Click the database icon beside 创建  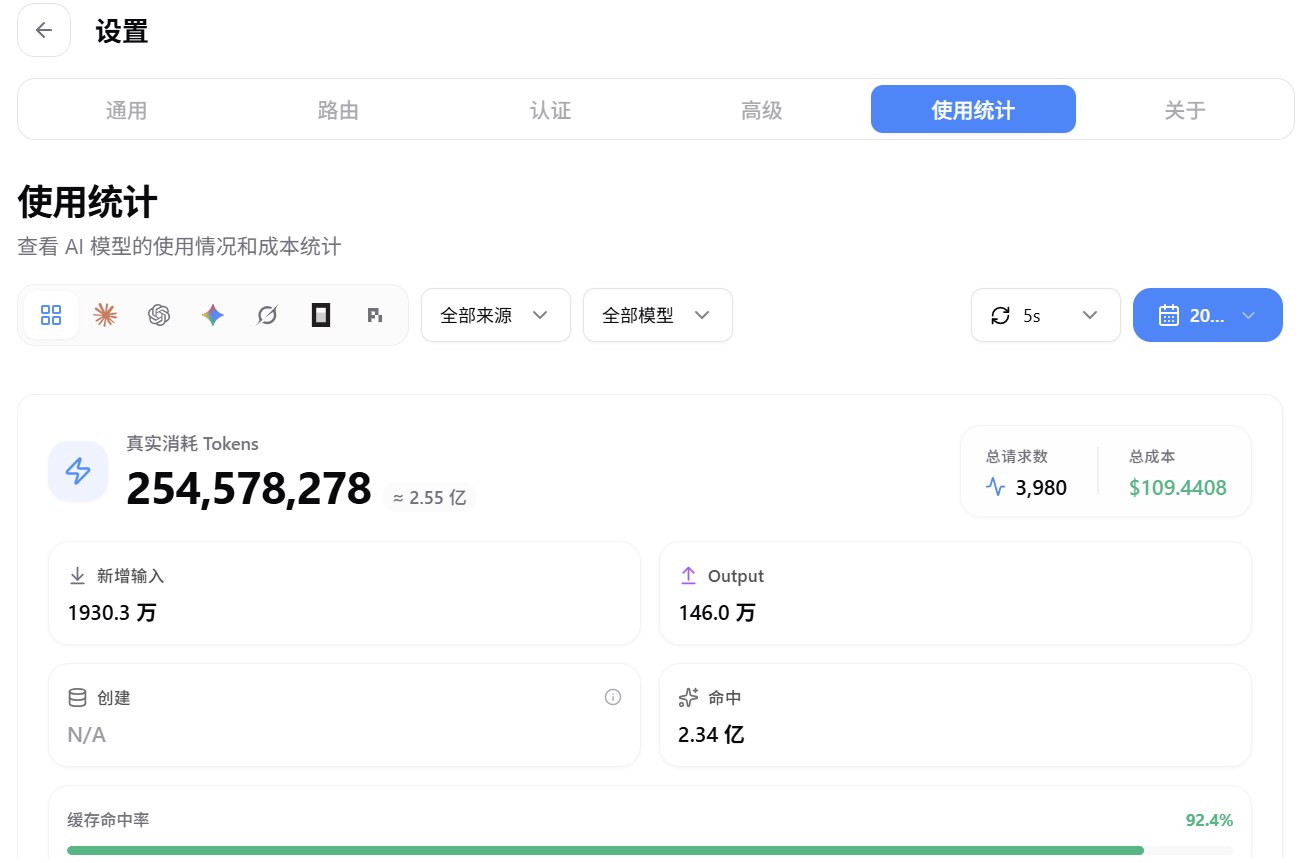pos(77,697)
